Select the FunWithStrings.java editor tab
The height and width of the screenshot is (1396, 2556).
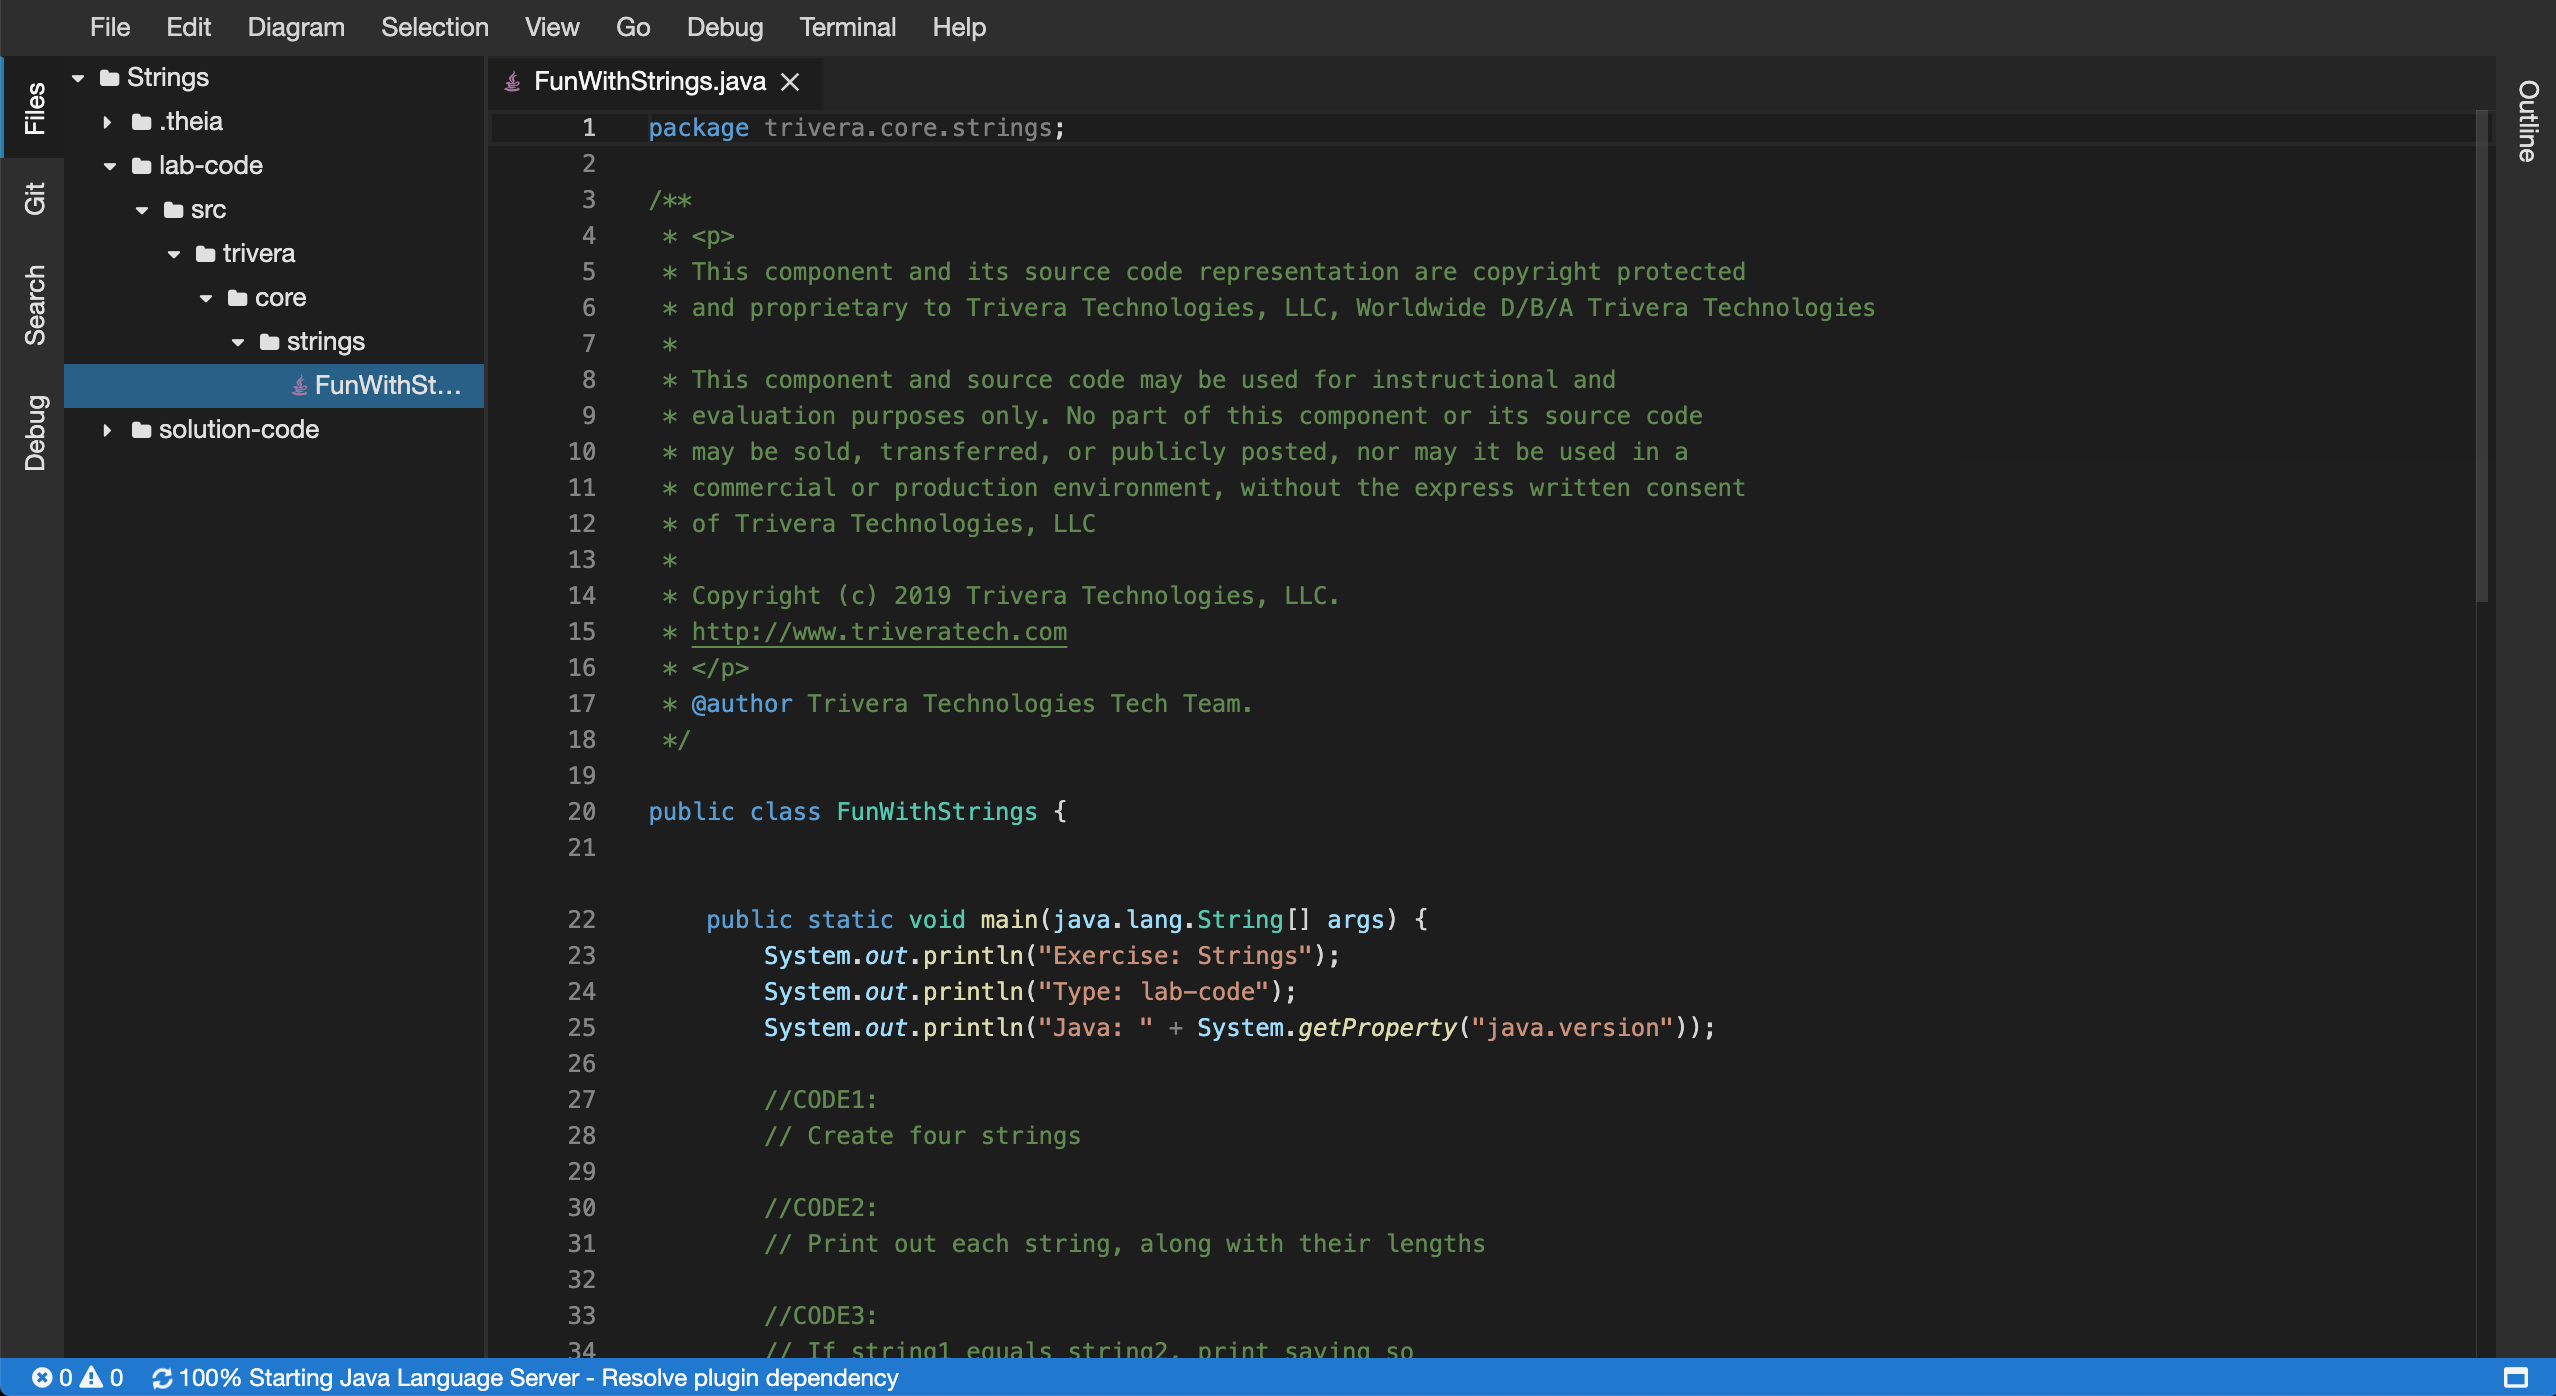(656, 82)
